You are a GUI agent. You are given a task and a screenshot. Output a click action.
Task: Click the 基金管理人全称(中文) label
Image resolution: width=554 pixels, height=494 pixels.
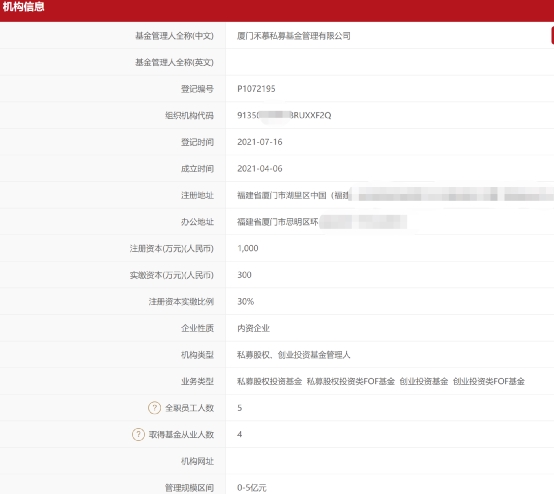click(175, 36)
